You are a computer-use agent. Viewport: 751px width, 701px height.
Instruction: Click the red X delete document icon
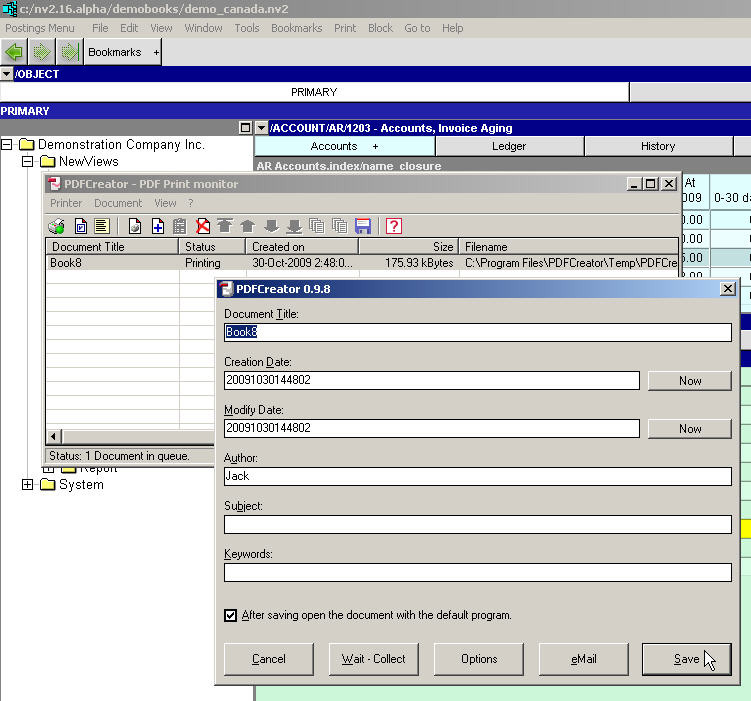204,226
